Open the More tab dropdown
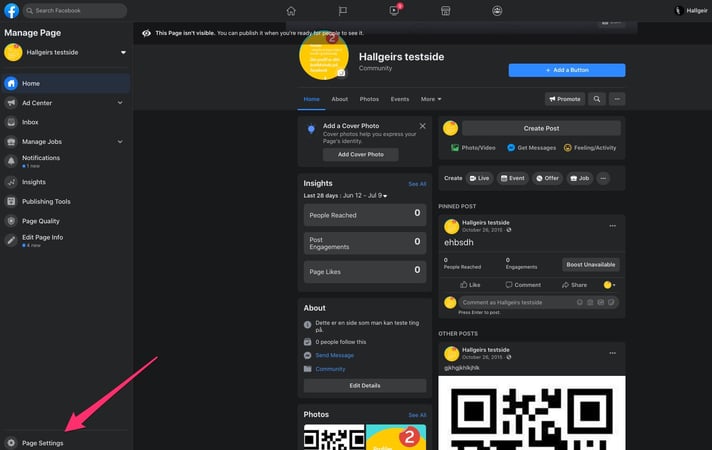The width and height of the screenshot is (712, 450). click(431, 99)
